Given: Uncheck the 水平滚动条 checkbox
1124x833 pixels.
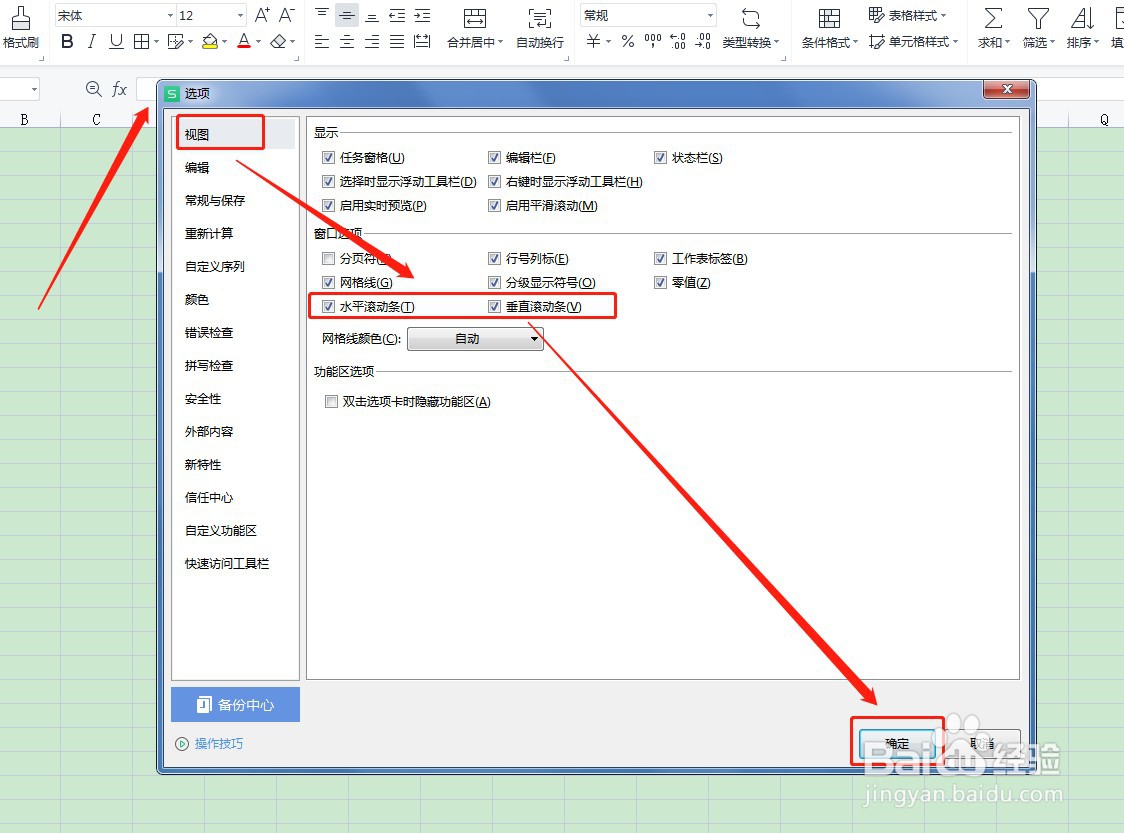Looking at the screenshot, I should pyautogui.click(x=328, y=306).
